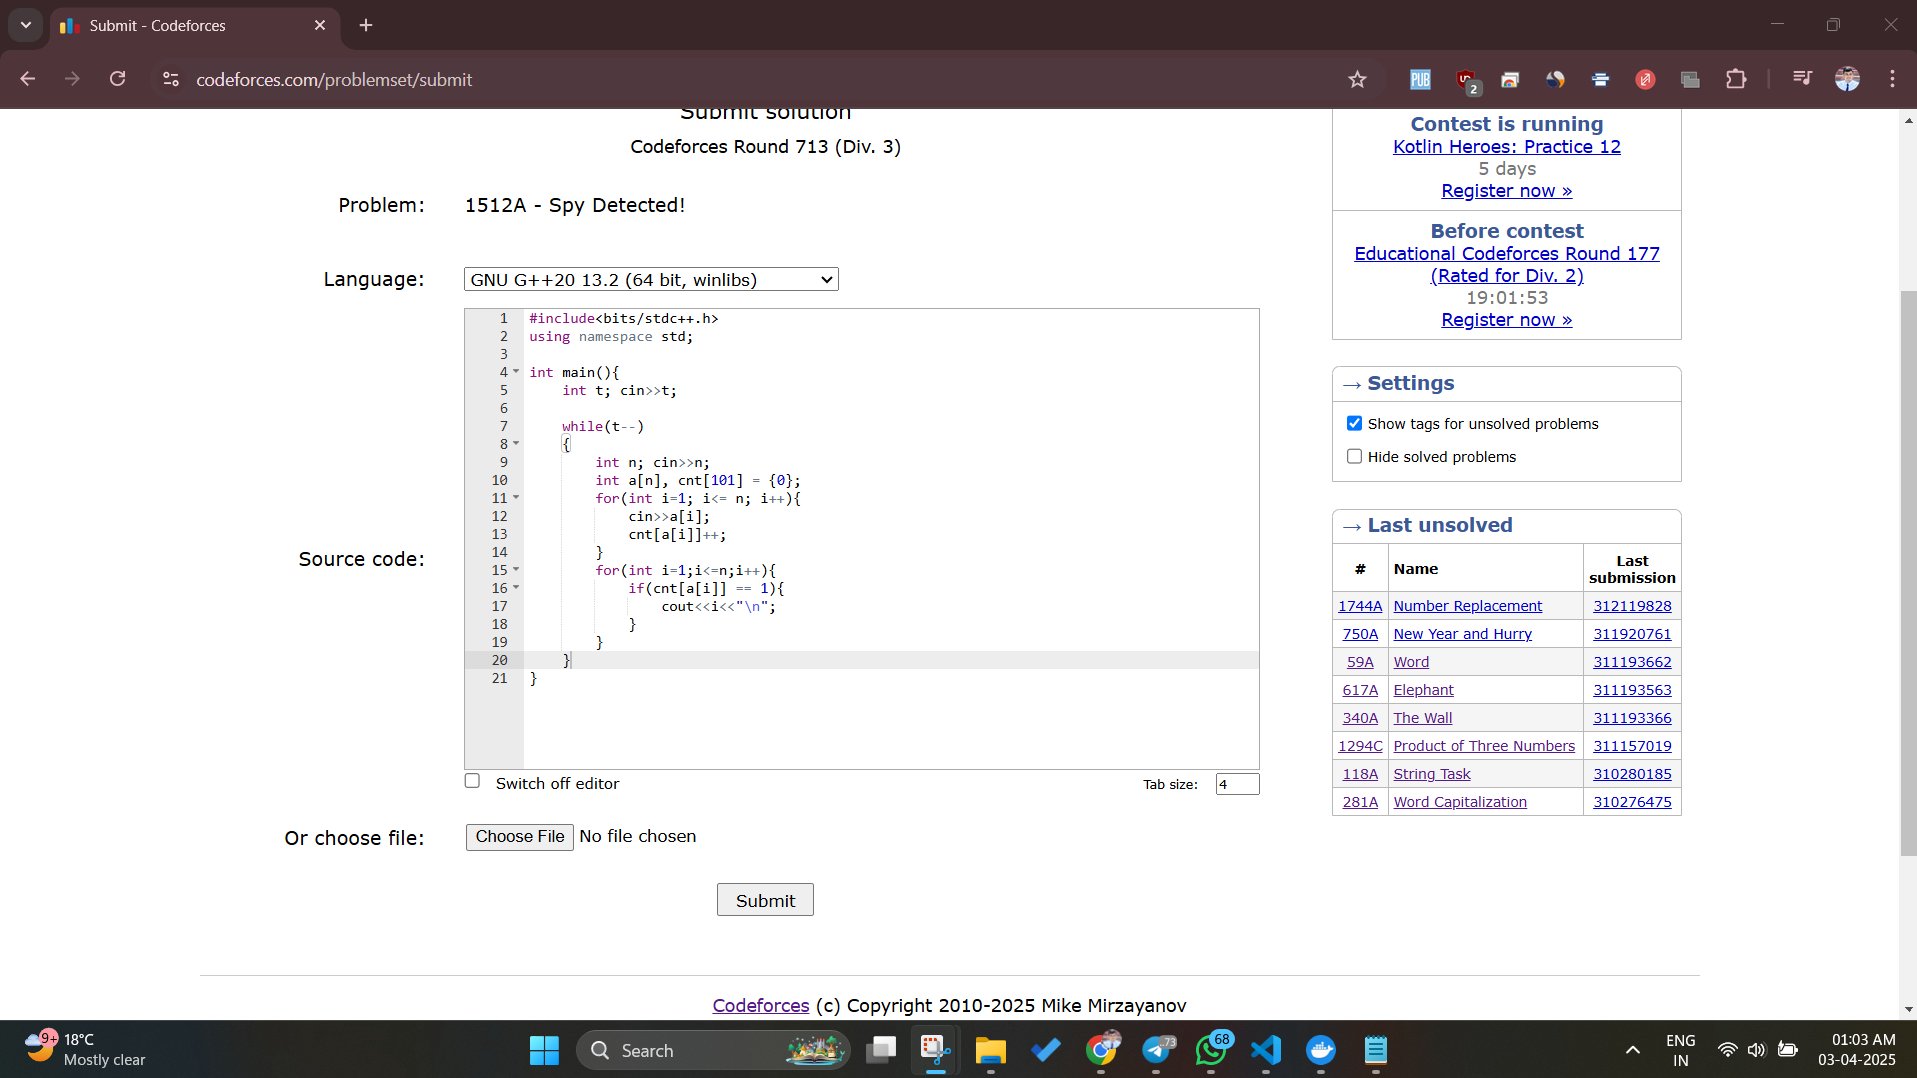
Task: Open the Language compiler dropdown
Action: click(651, 280)
